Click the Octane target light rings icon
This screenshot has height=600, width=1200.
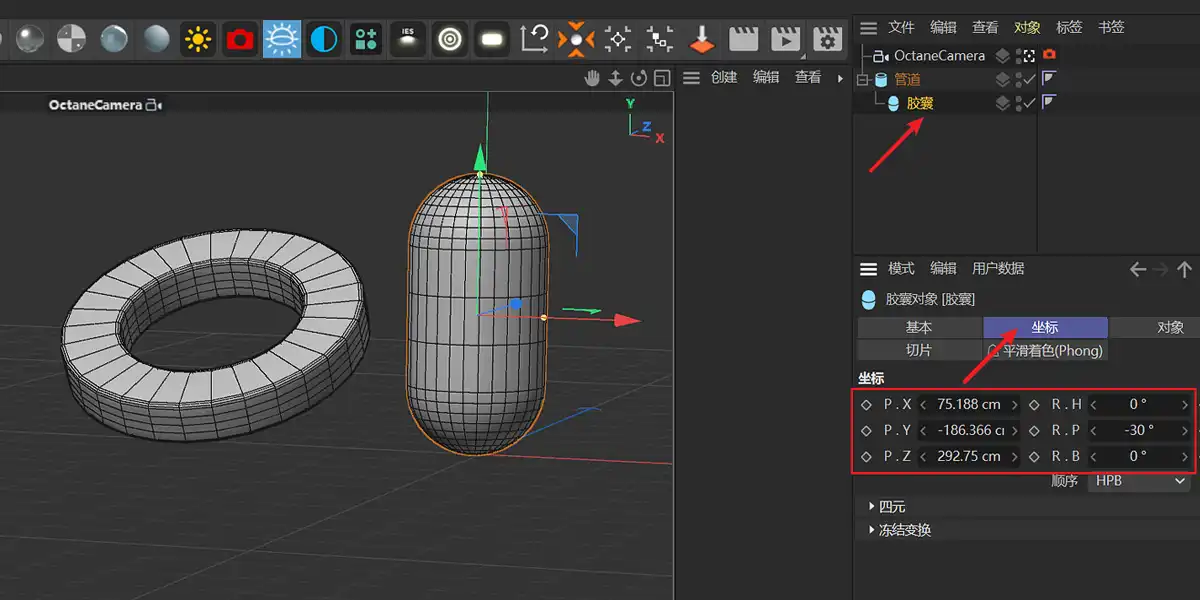click(x=450, y=39)
